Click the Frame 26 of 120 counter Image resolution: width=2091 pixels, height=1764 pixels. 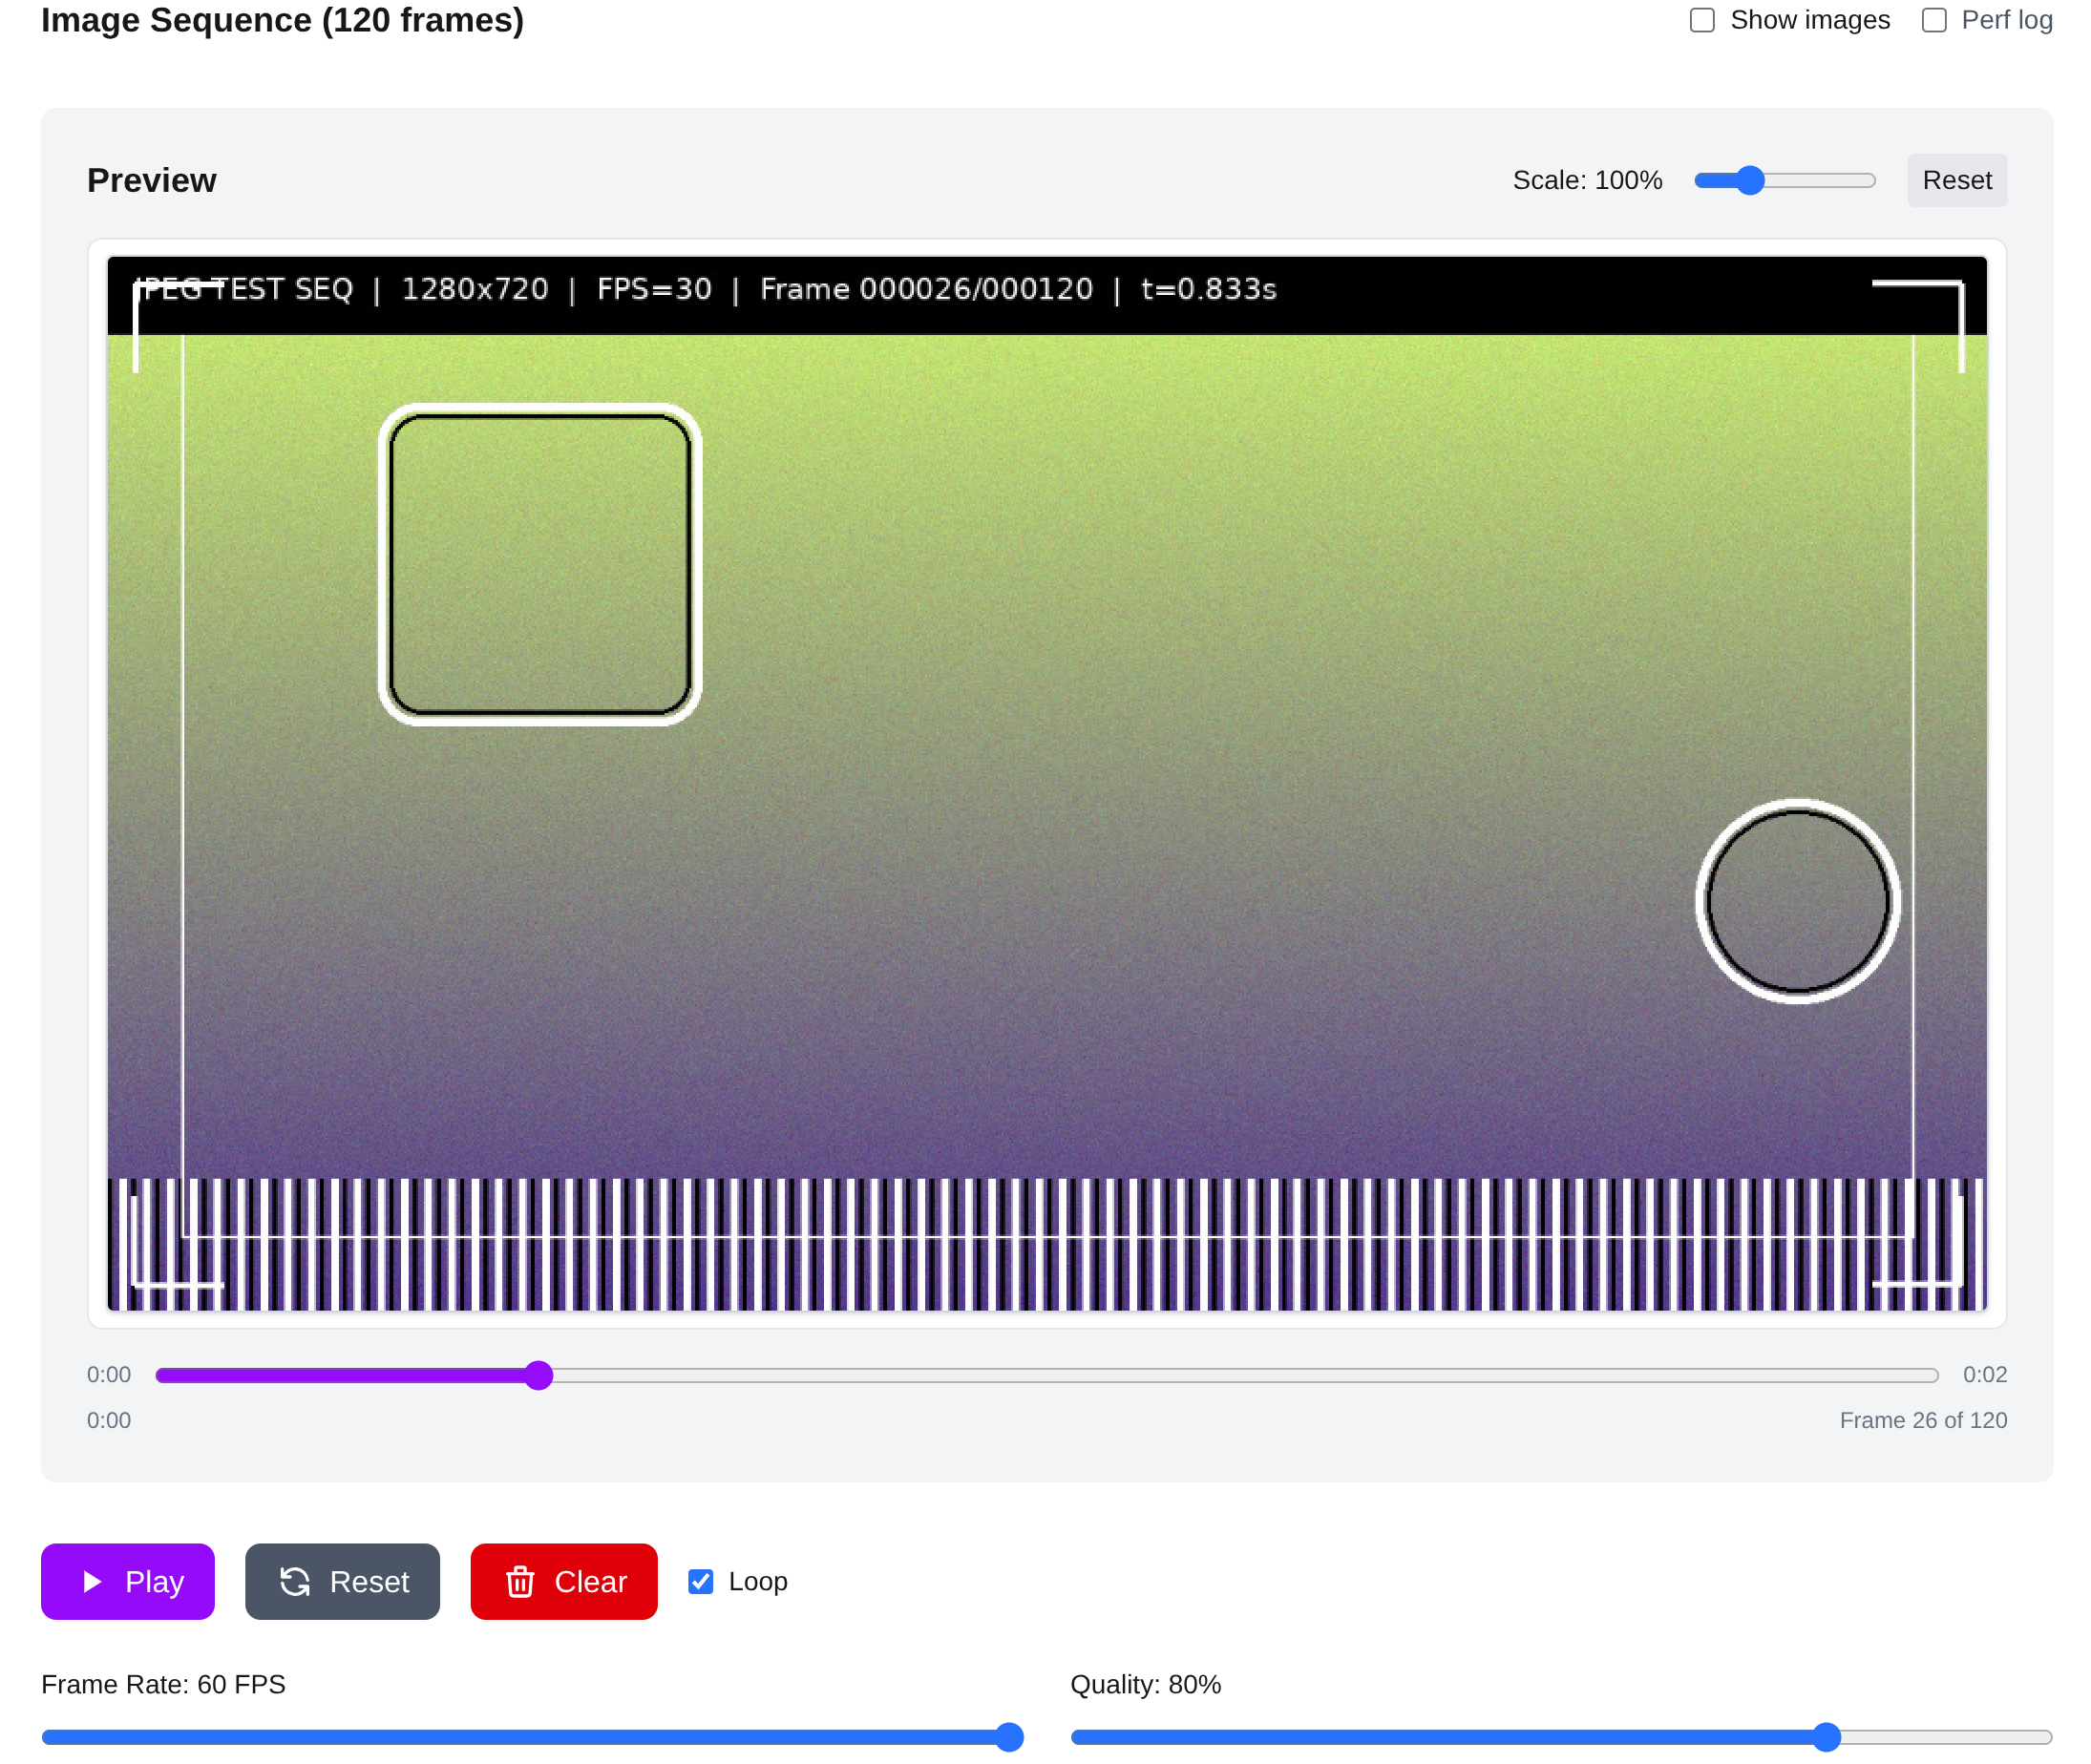[1923, 1419]
